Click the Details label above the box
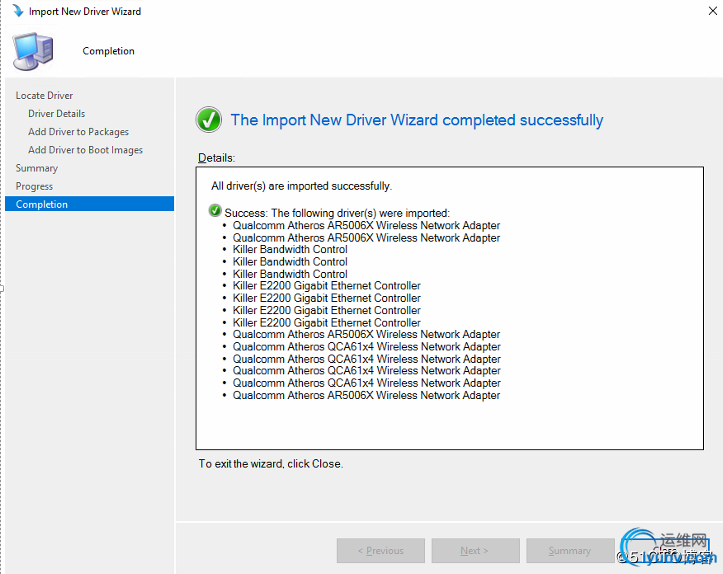The height and width of the screenshot is (574, 723). click(216, 158)
